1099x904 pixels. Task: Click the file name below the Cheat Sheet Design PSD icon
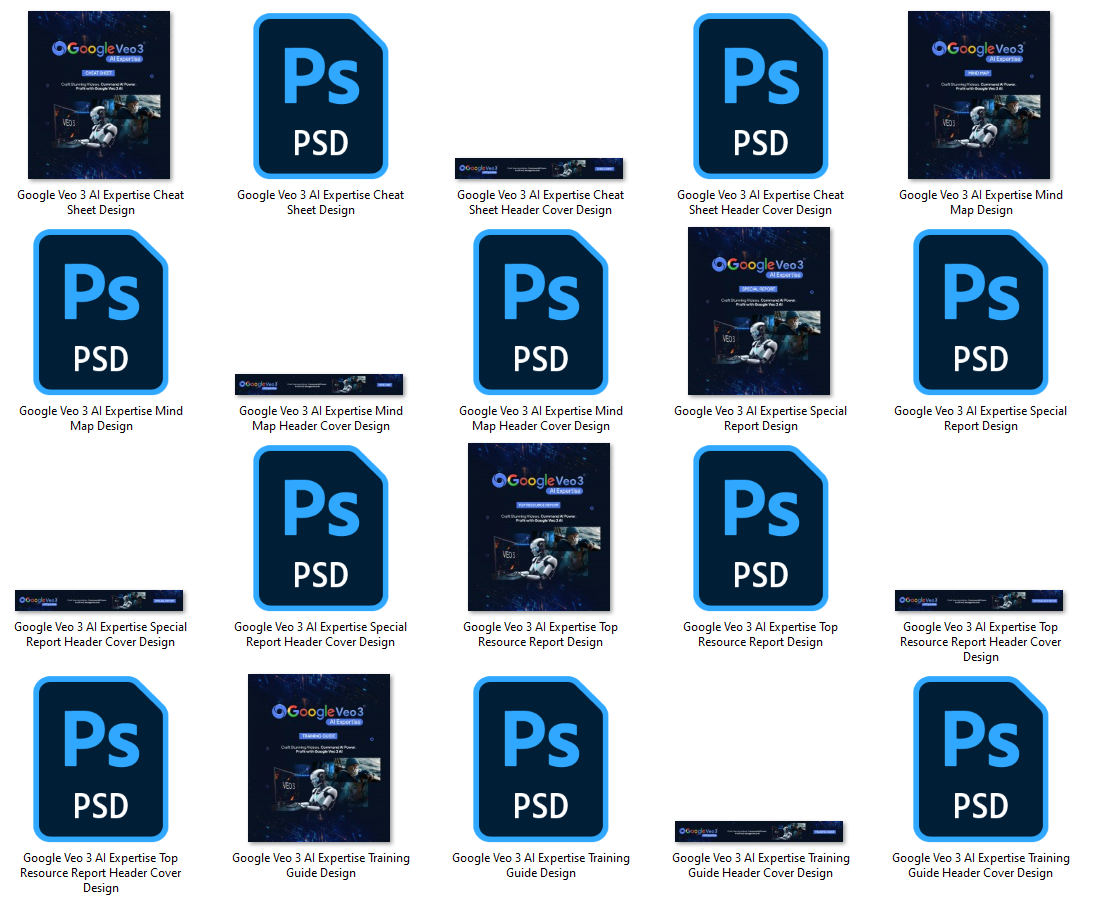point(320,203)
